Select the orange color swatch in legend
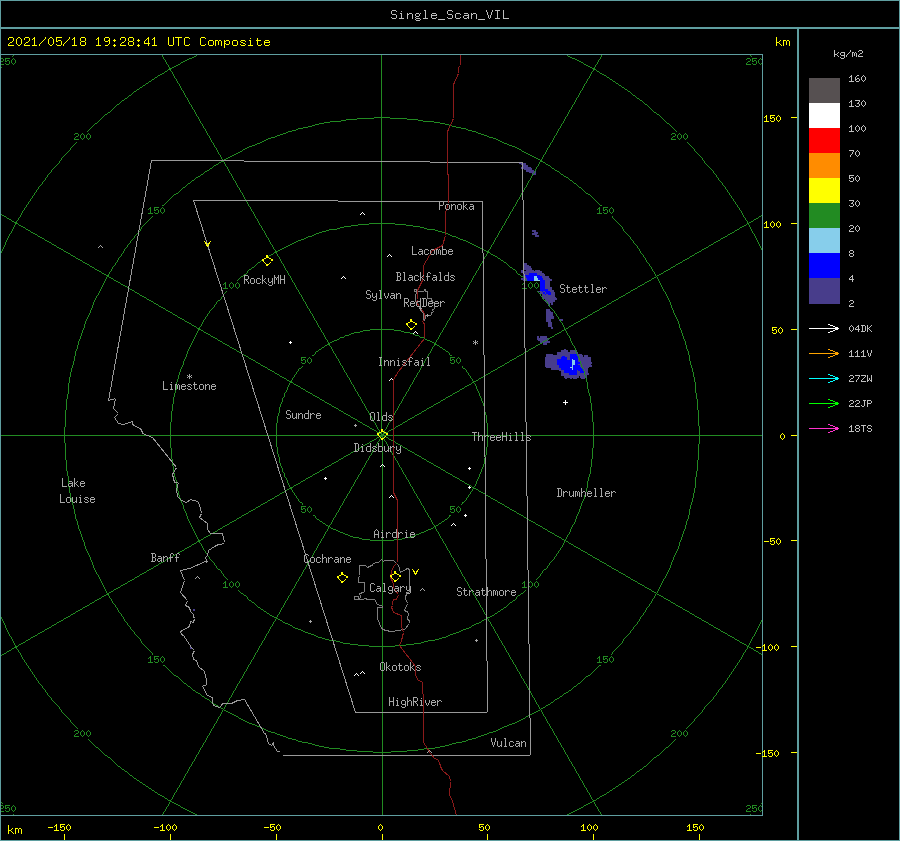Screen dimensions: 900x841 pyautogui.click(x=824, y=166)
